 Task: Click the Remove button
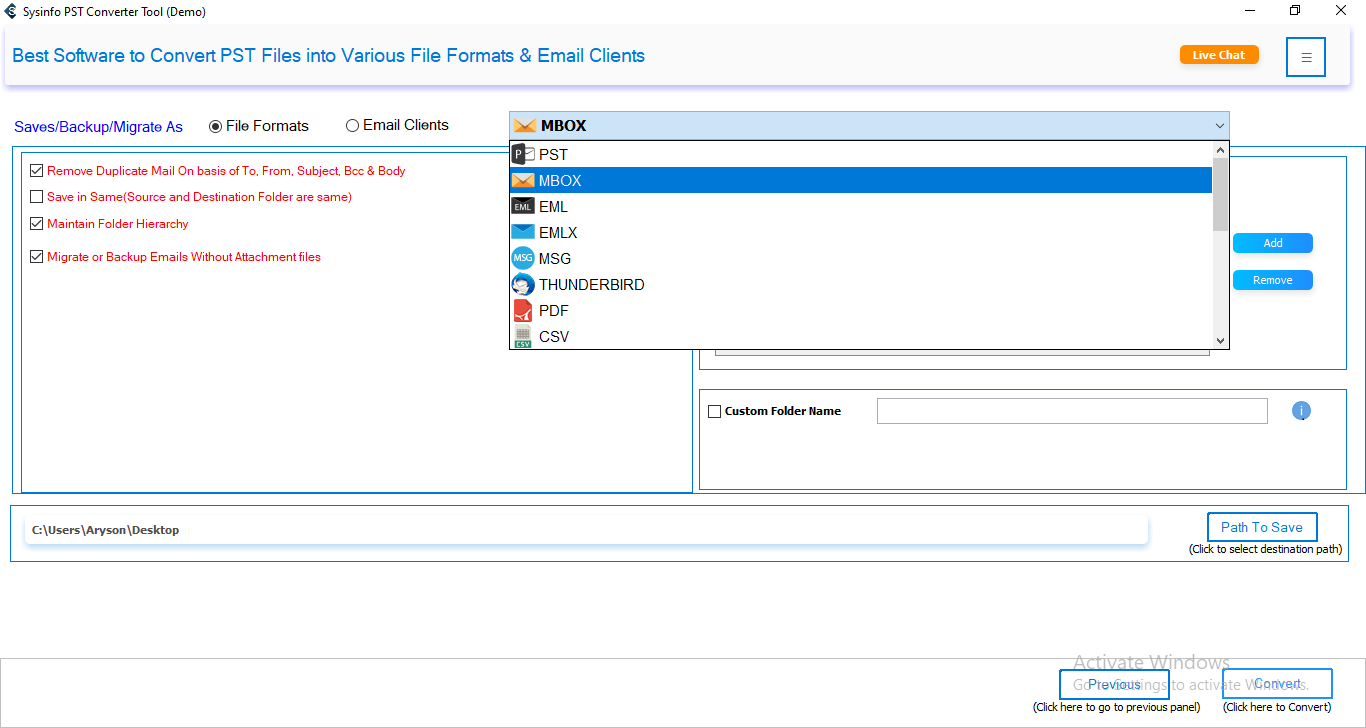pos(1273,280)
